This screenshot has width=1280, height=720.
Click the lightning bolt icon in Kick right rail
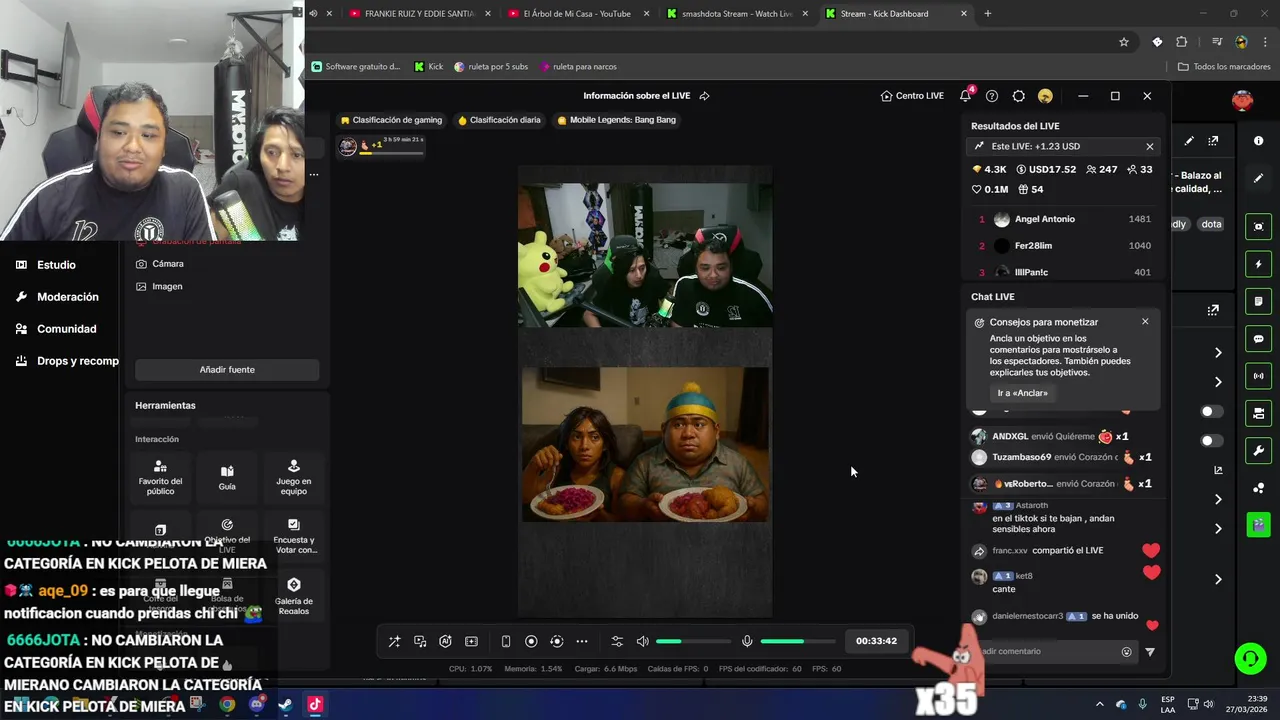tap(1259, 265)
